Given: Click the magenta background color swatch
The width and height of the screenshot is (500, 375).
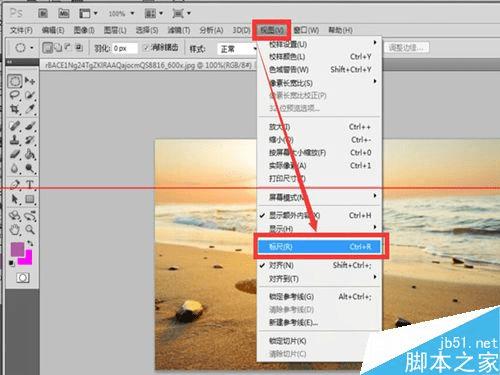Looking at the screenshot, I should 28,261.
